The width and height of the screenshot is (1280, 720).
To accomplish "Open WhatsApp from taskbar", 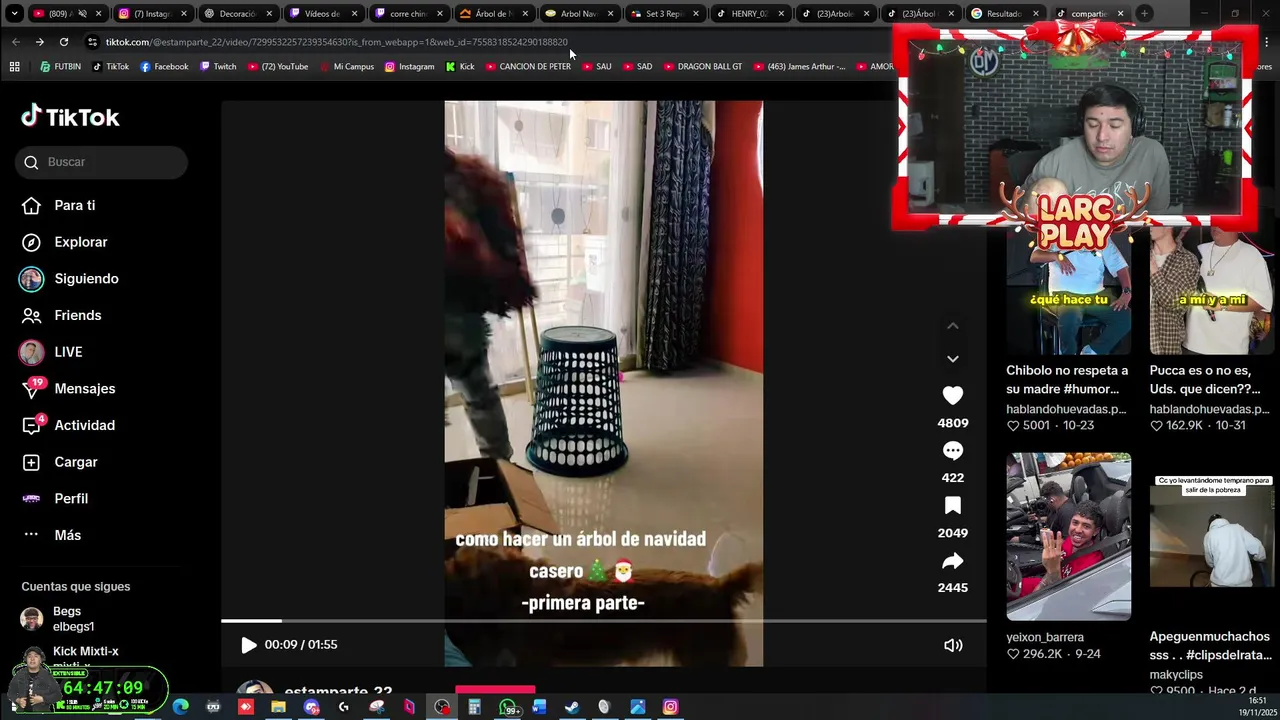I will [508, 707].
